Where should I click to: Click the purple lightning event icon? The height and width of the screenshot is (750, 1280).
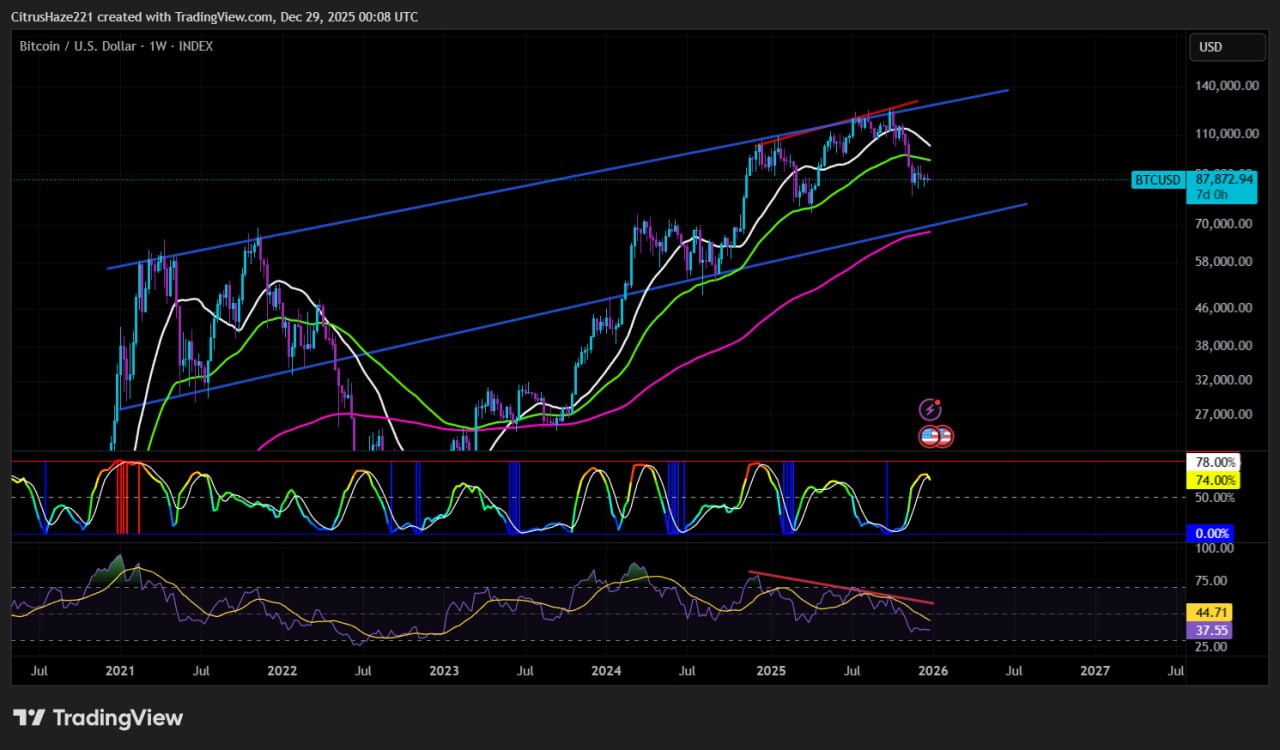[930, 409]
